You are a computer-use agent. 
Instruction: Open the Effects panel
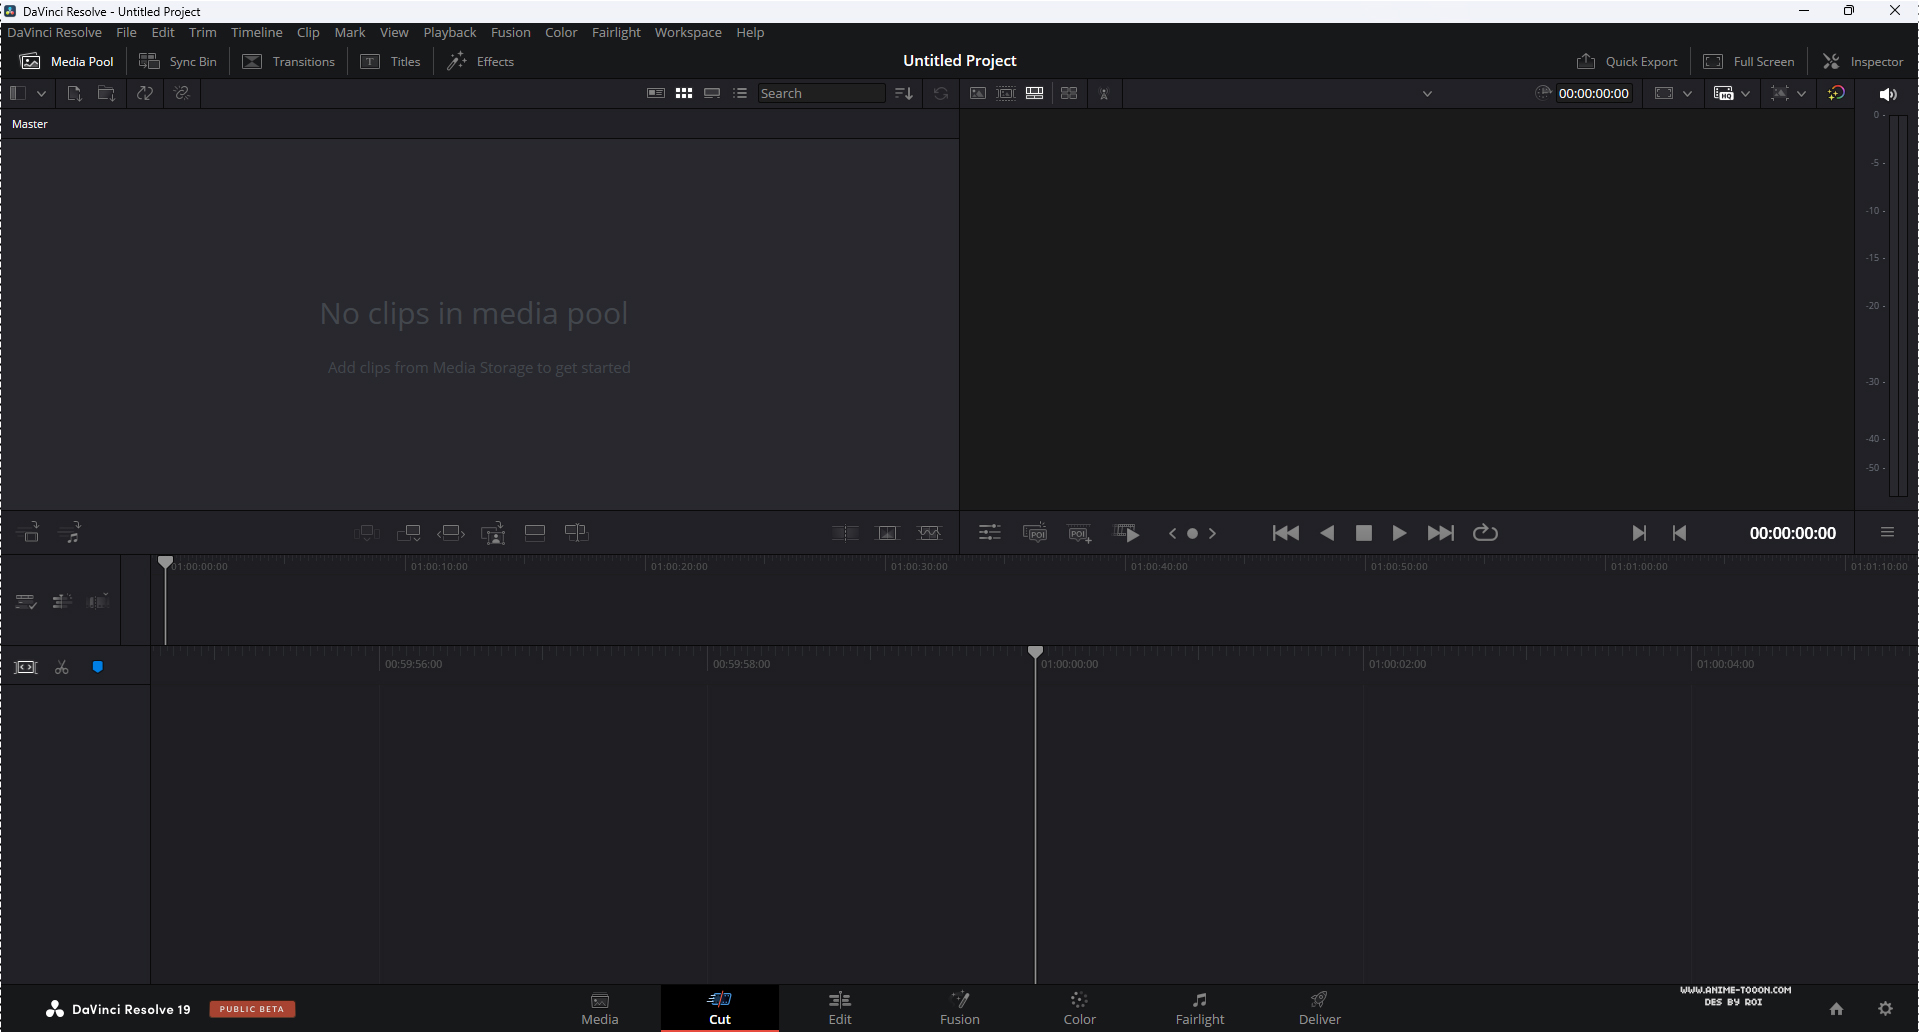tap(481, 61)
